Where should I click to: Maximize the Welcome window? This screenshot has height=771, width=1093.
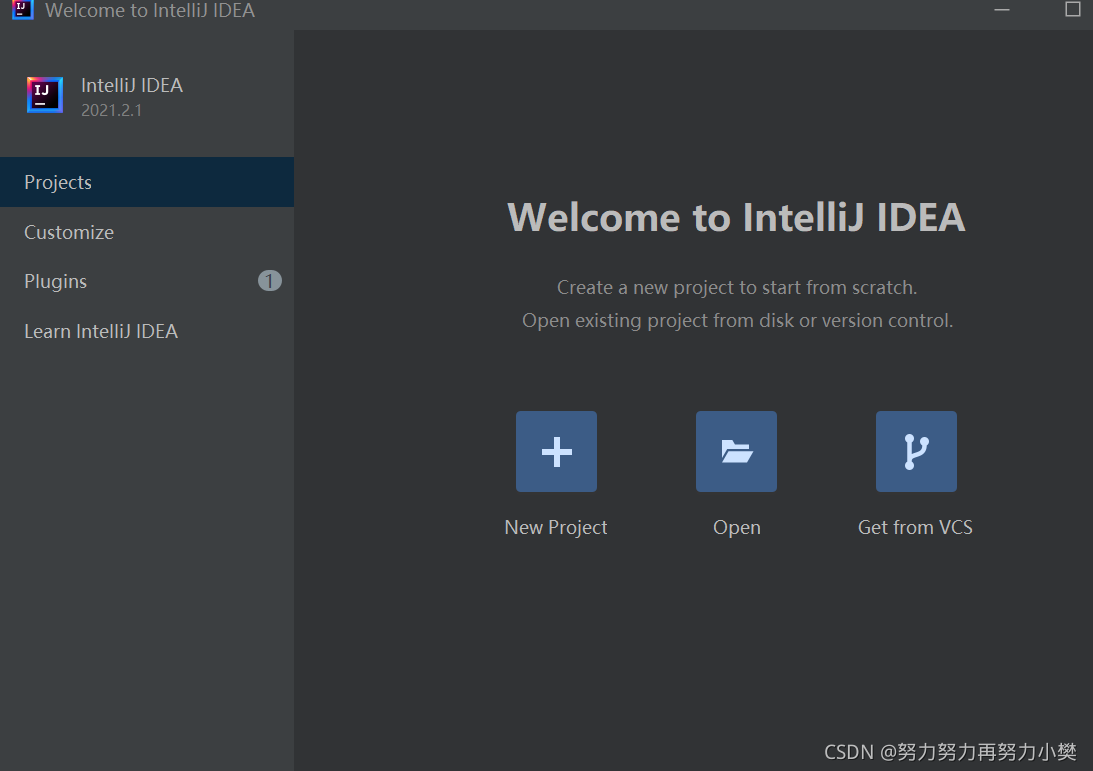[1073, 9]
